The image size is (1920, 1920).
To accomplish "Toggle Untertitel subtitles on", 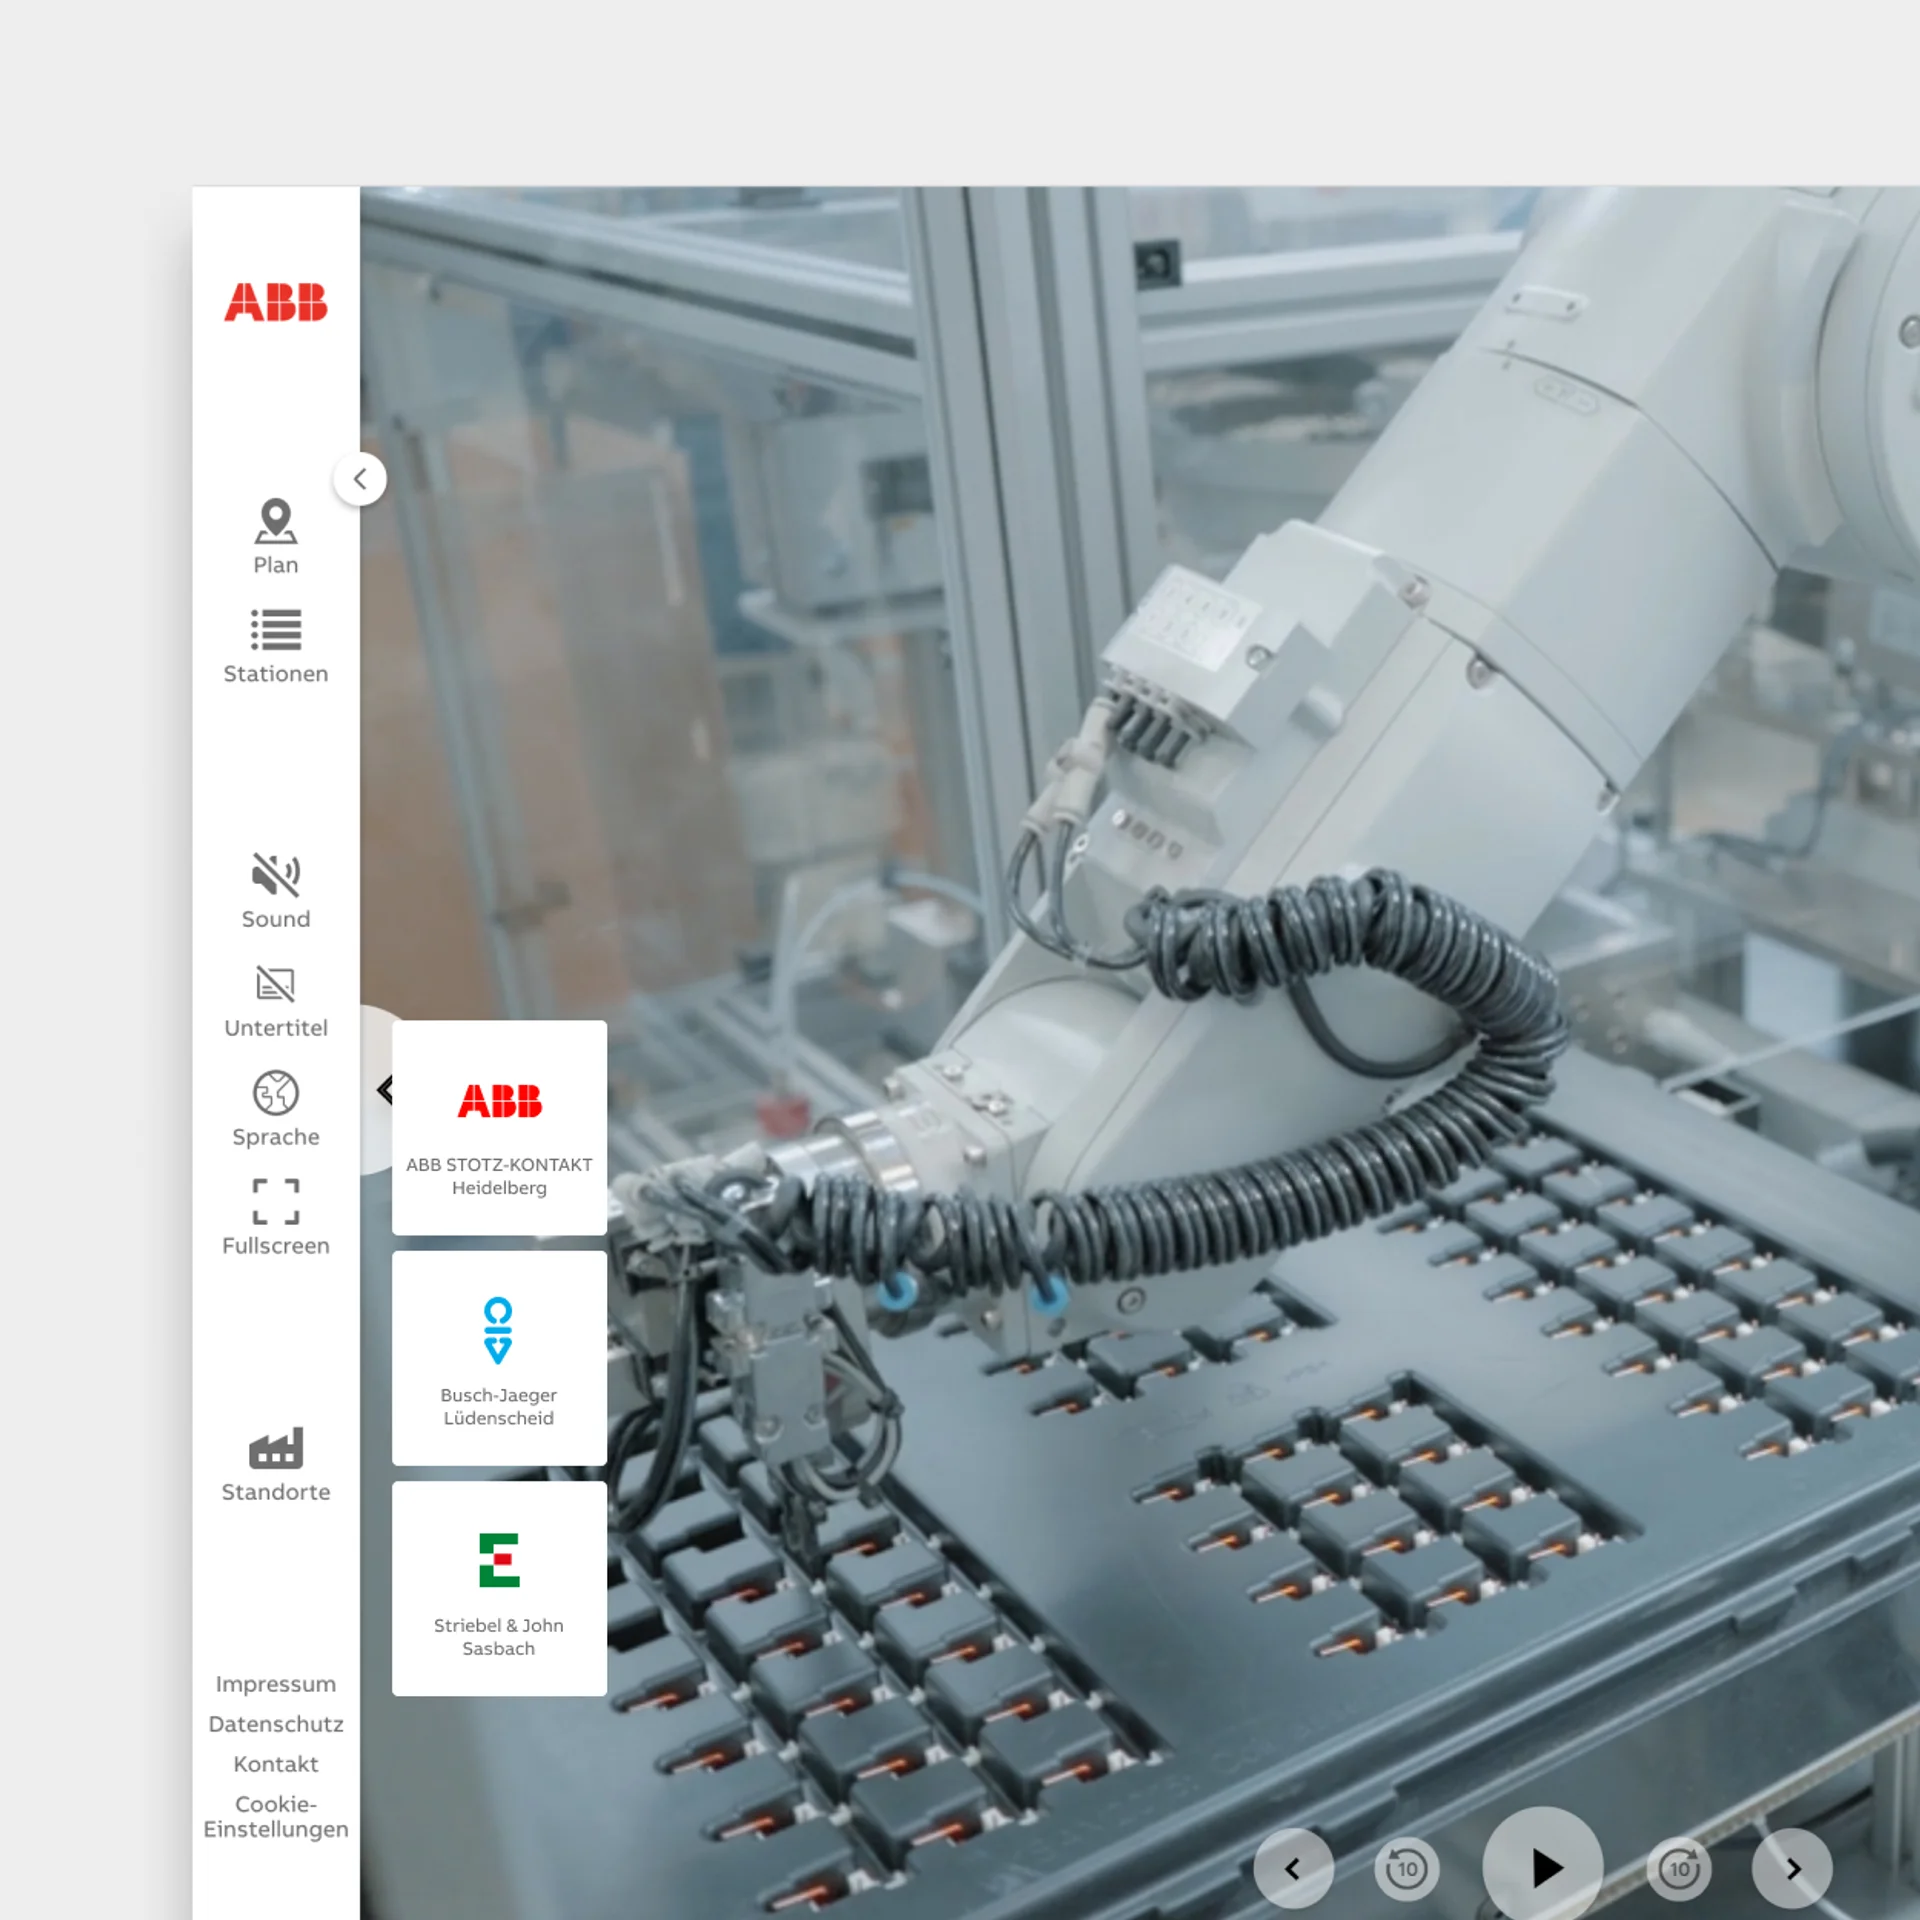I will 275,1000.
